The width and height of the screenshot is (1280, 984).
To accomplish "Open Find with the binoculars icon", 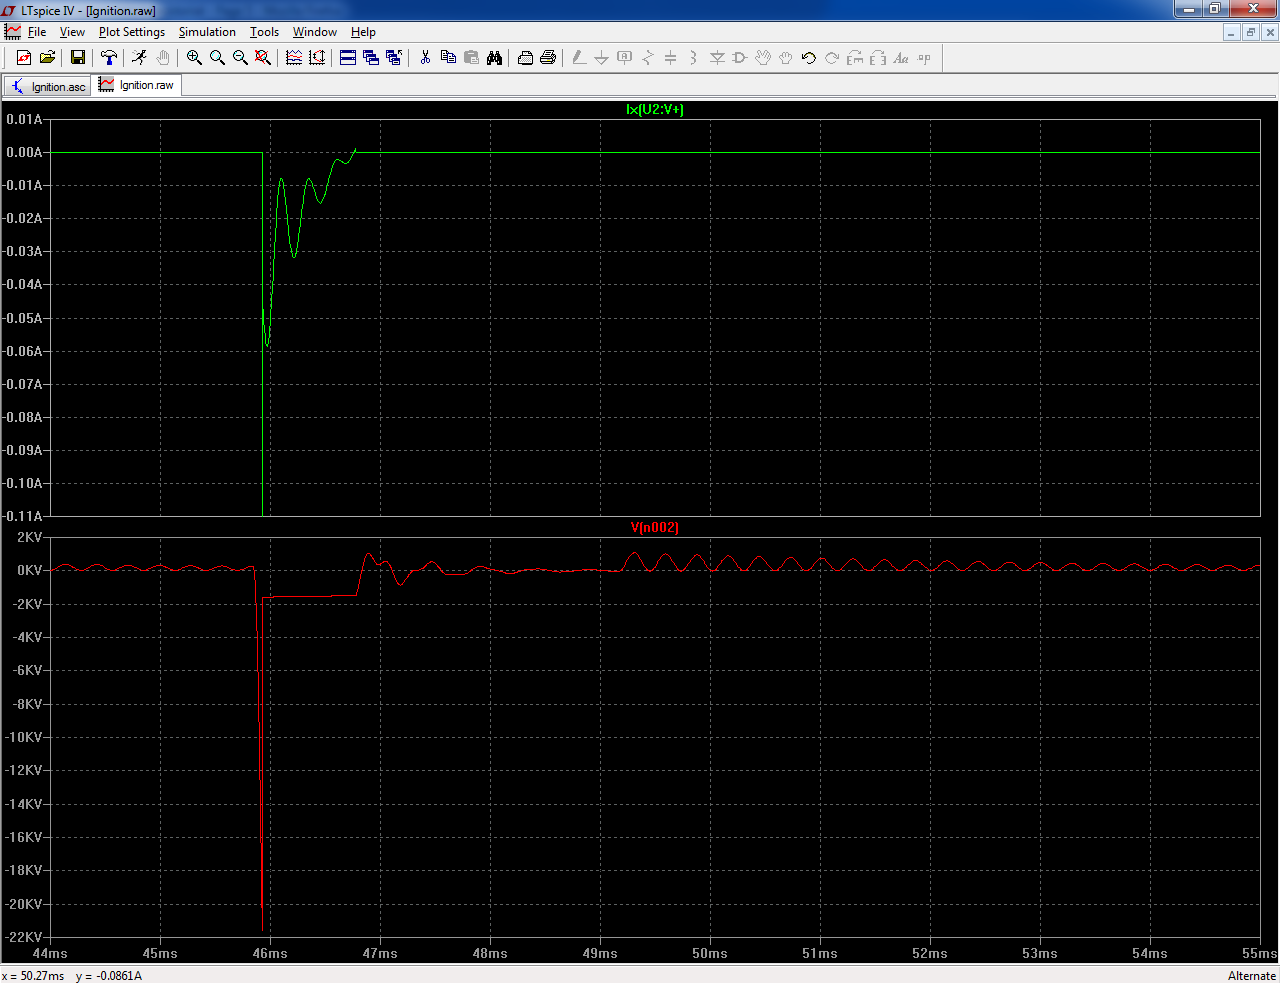I will (494, 58).
